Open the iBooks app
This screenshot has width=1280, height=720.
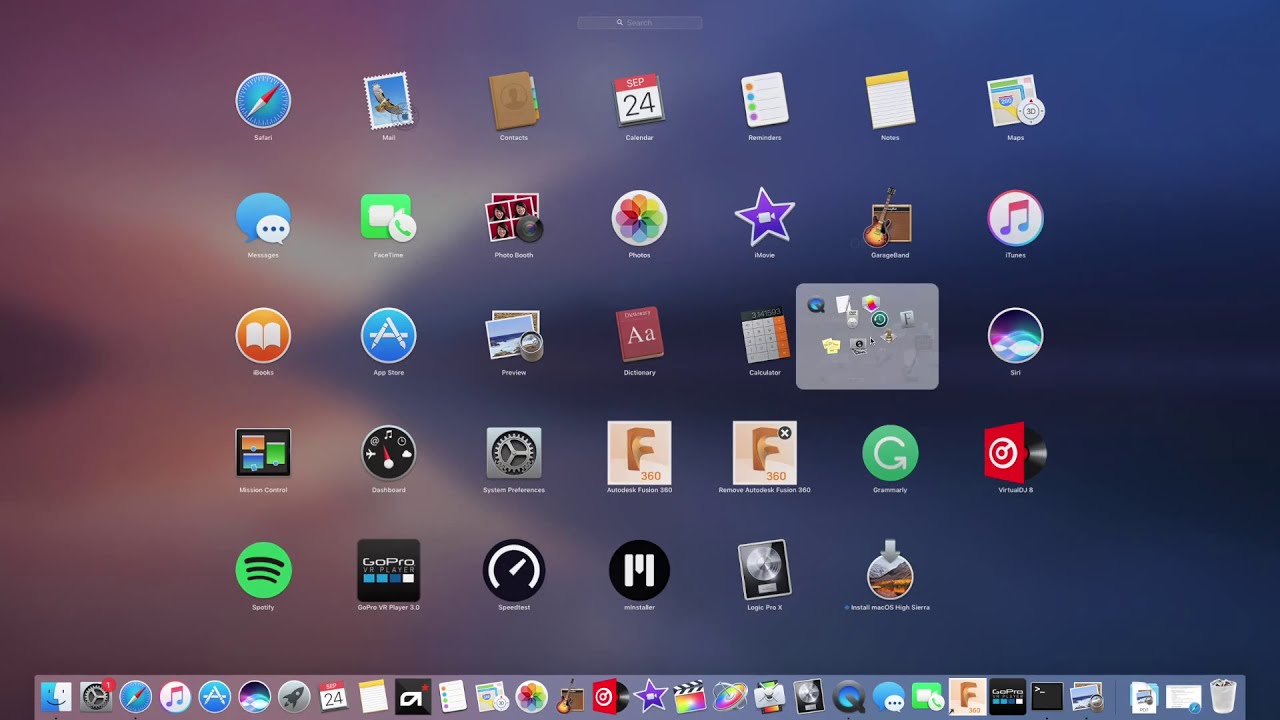click(263, 335)
